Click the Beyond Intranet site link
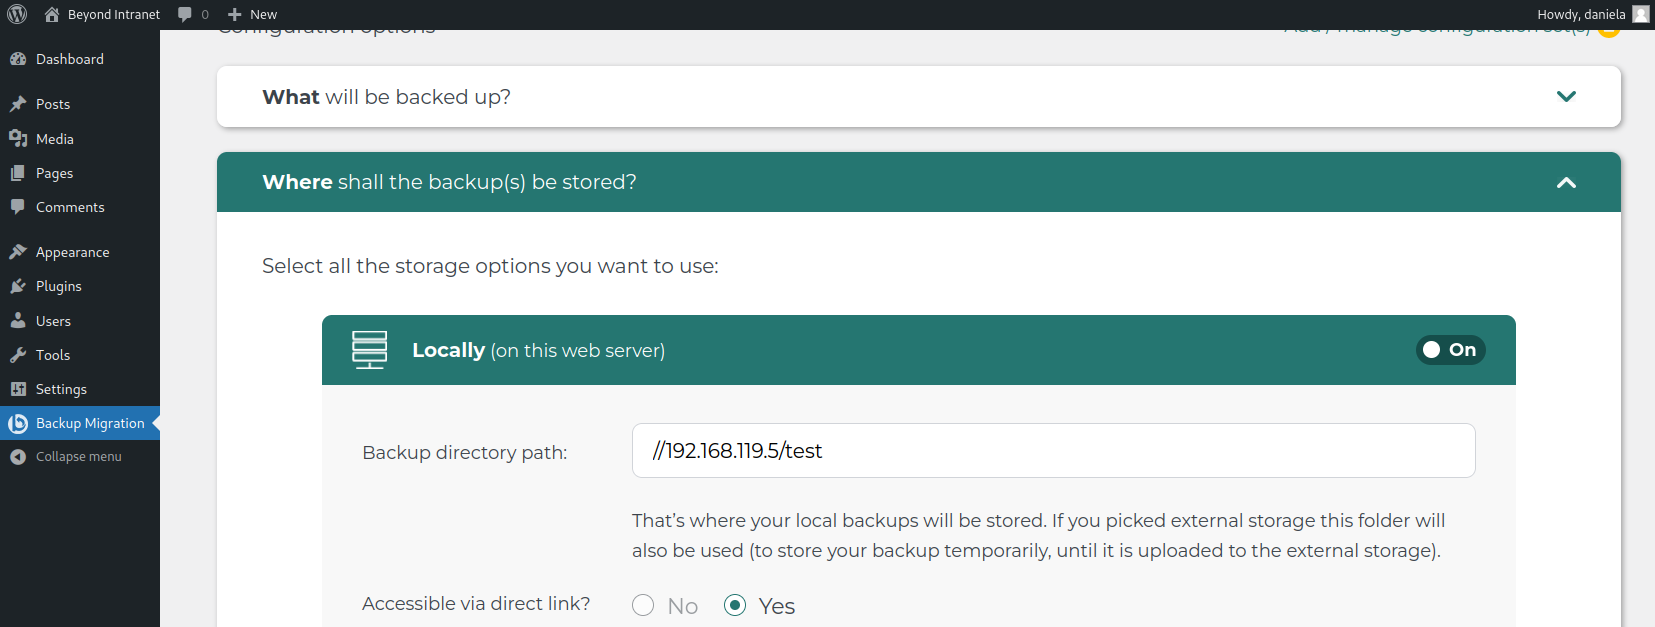 [113, 14]
